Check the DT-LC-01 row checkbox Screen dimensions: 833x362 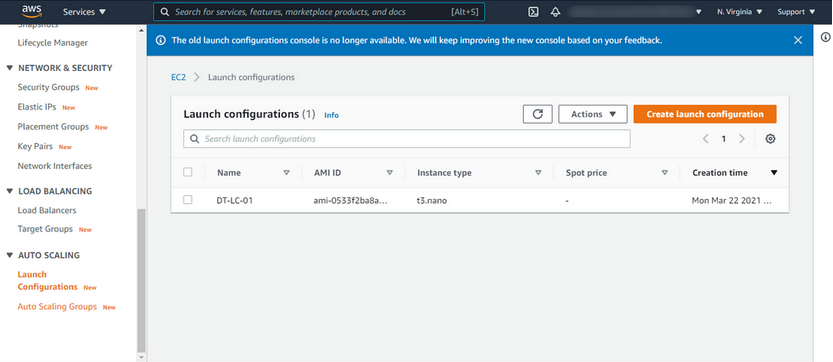pyautogui.click(x=188, y=200)
